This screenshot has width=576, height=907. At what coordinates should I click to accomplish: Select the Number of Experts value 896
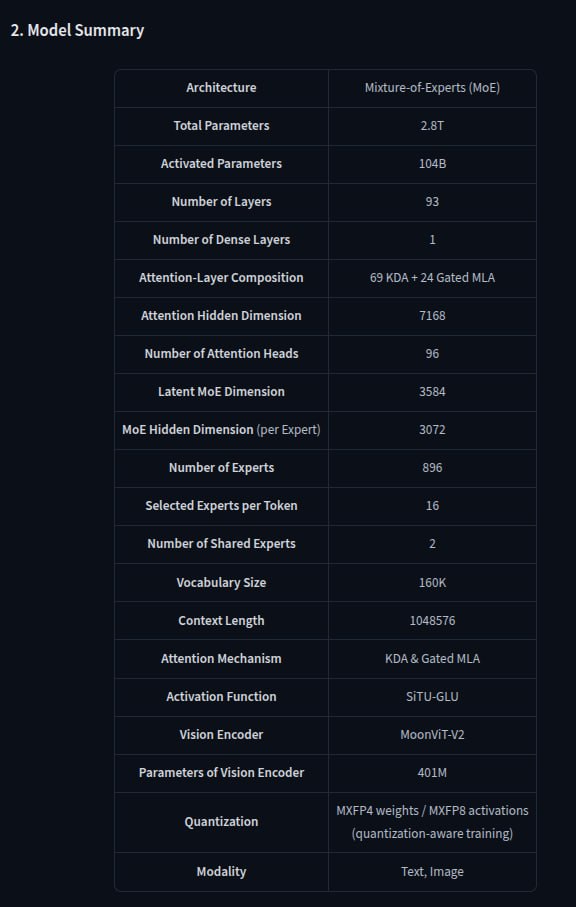(x=432, y=467)
